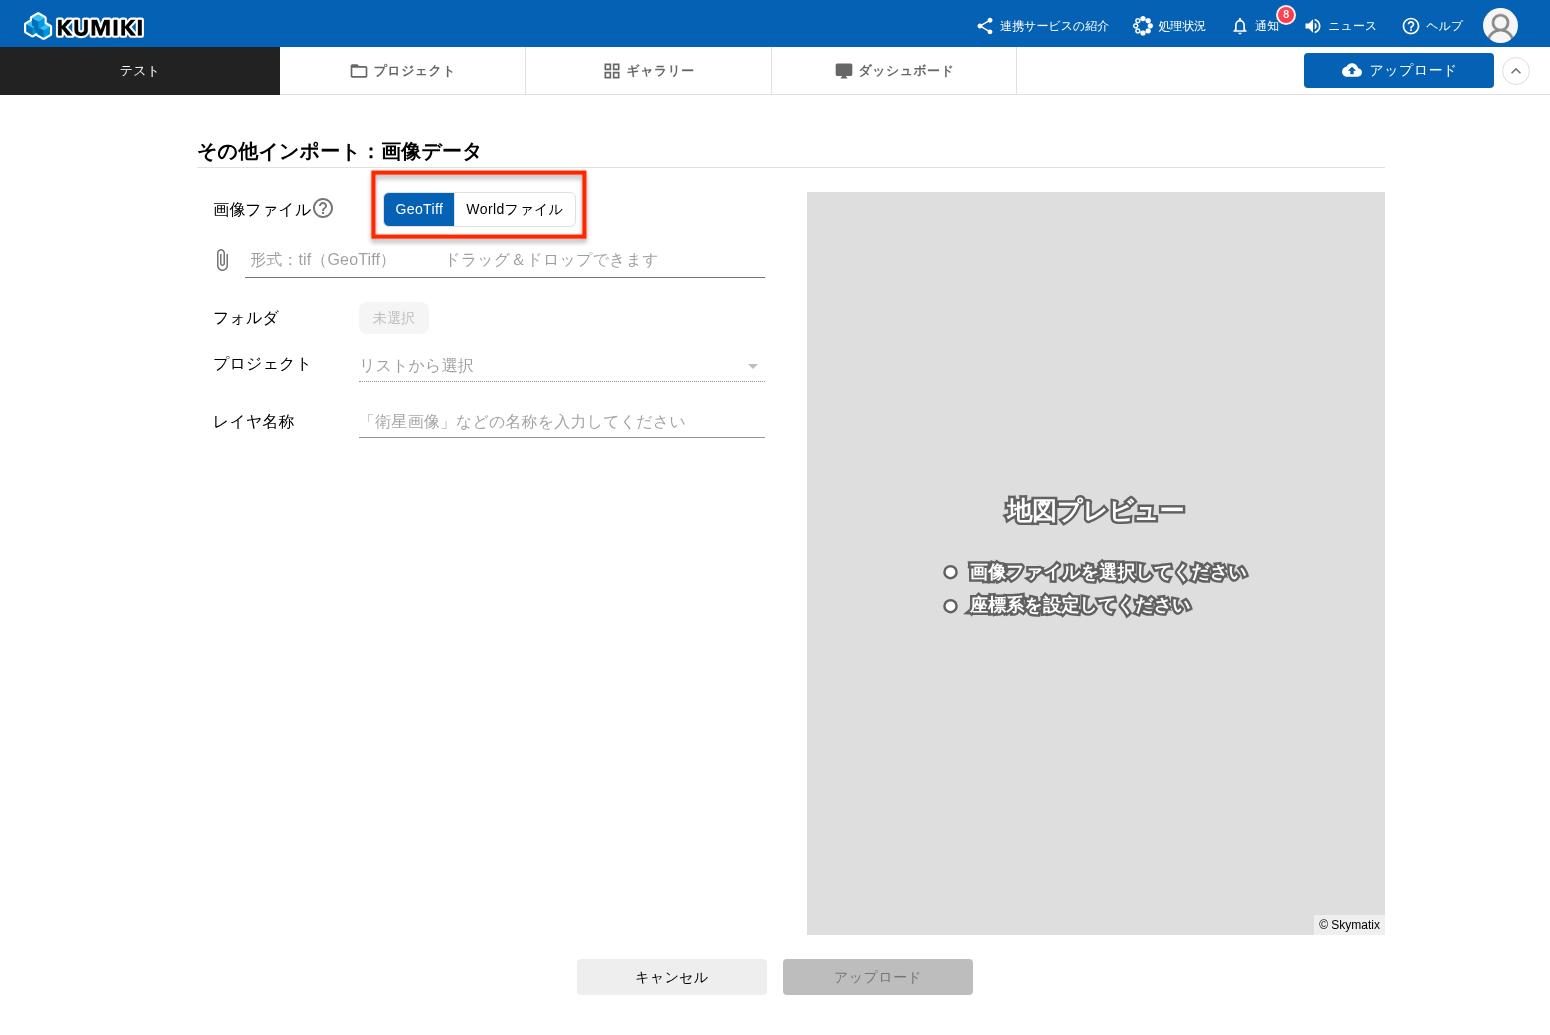Switch to the ギャラリー tab
Screen dimensions: 1550x1035
[x=648, y=71]
